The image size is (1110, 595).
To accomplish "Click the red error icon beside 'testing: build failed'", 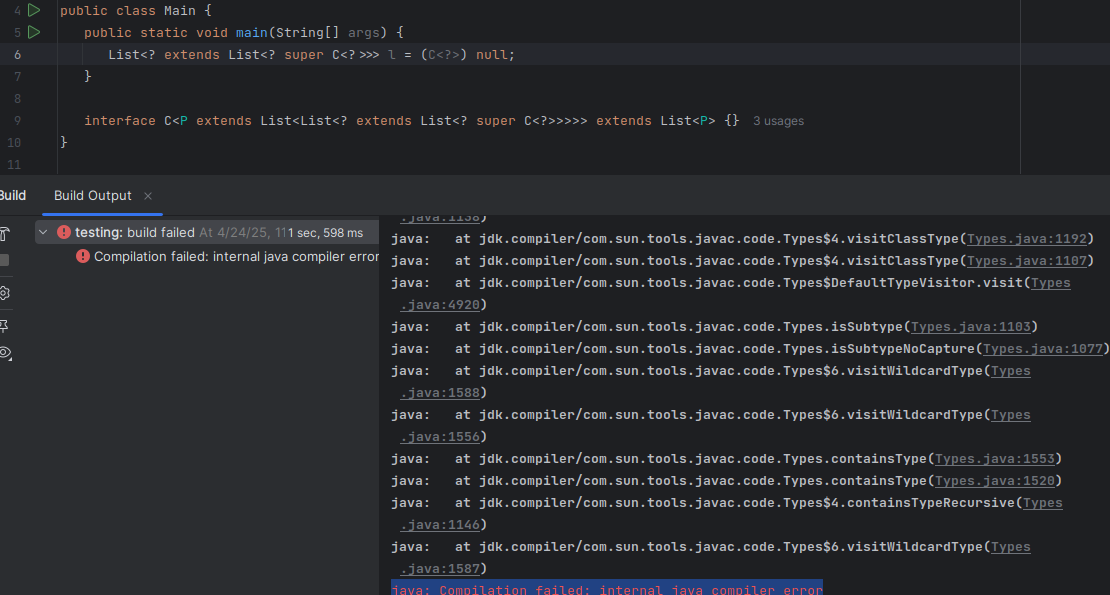I will 64,232.
